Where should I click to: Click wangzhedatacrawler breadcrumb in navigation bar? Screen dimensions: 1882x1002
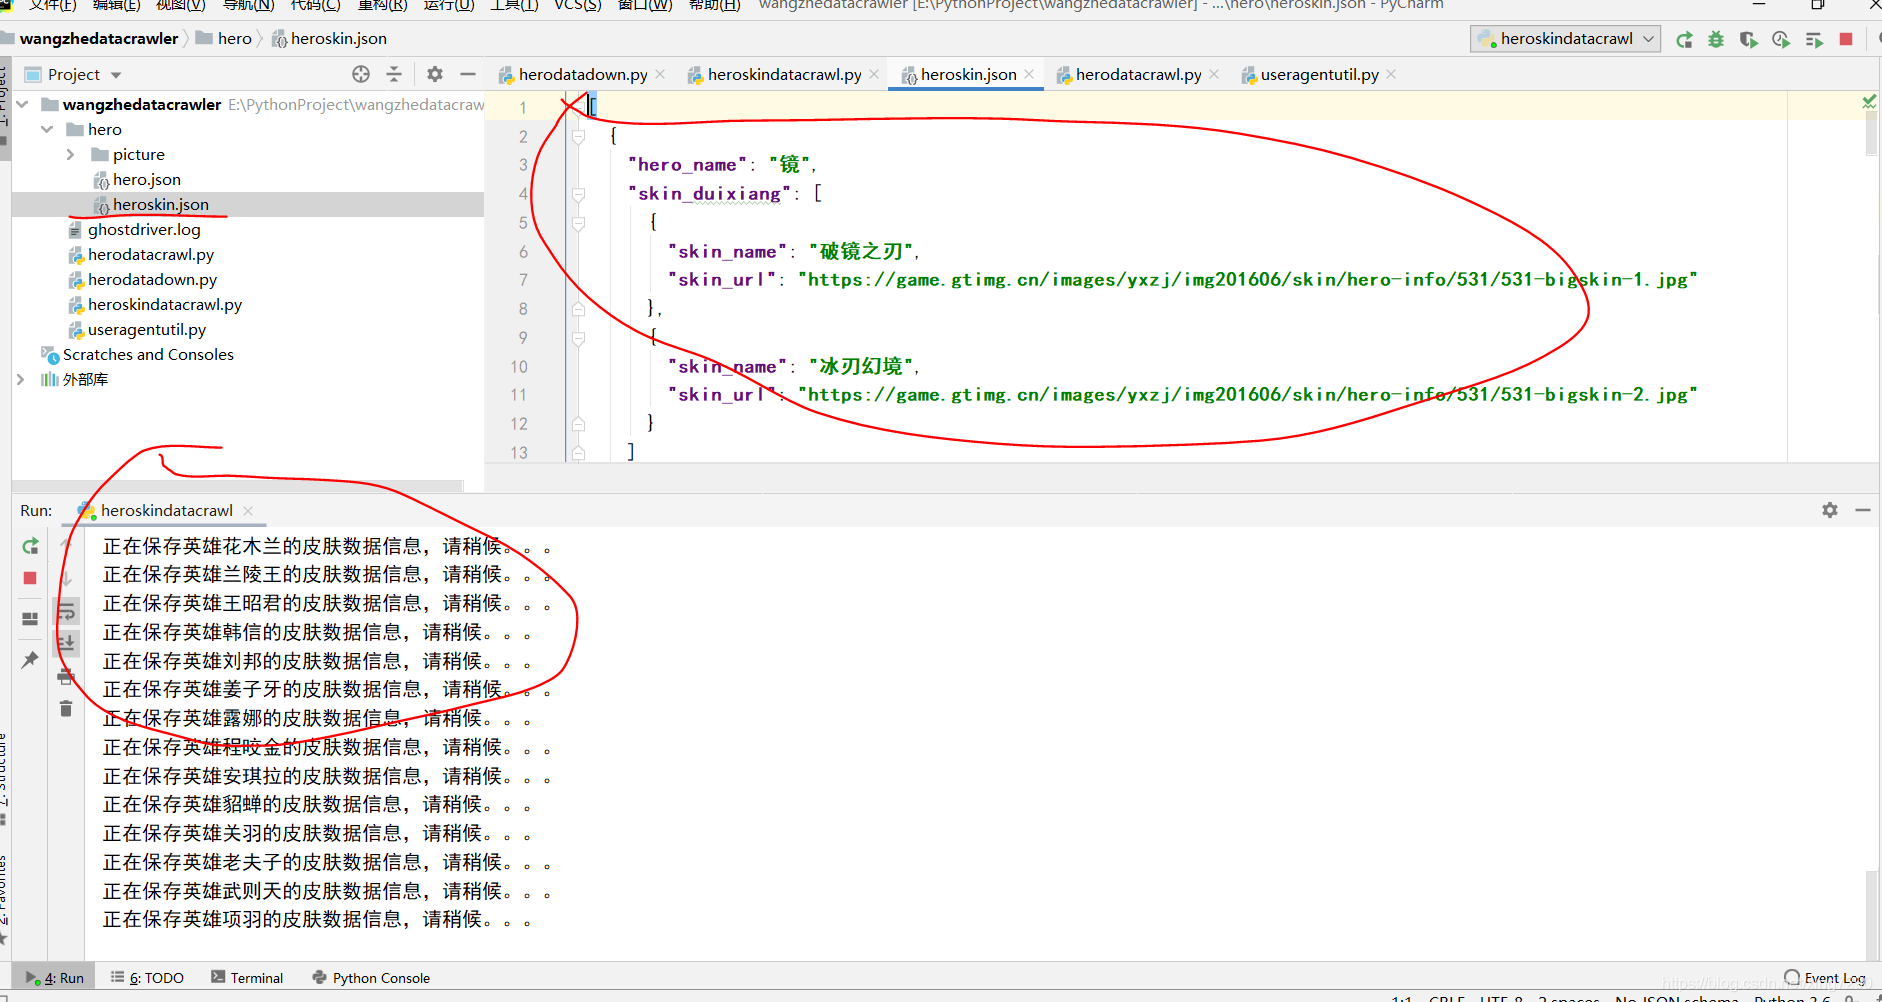98,38
